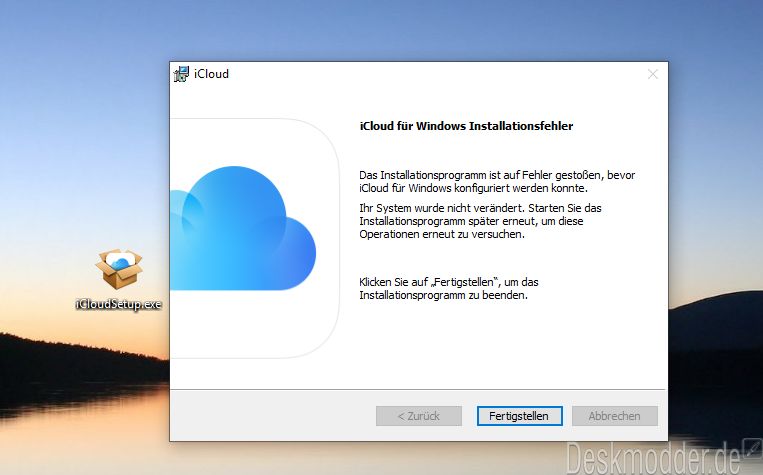763x475 pixels.
Task: Click the paragraph starting Das Installationsprogramm
Action: 496,181
